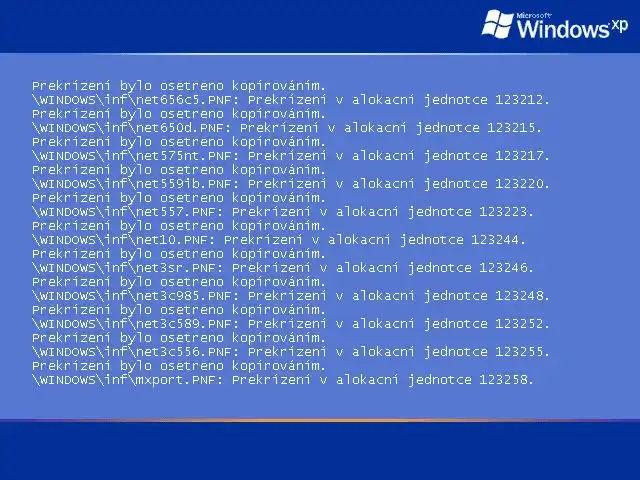Click allocation unit number 123258
The height and width of the screenshot is (480, 640).
pyautogui.click(x=504, y=380)
